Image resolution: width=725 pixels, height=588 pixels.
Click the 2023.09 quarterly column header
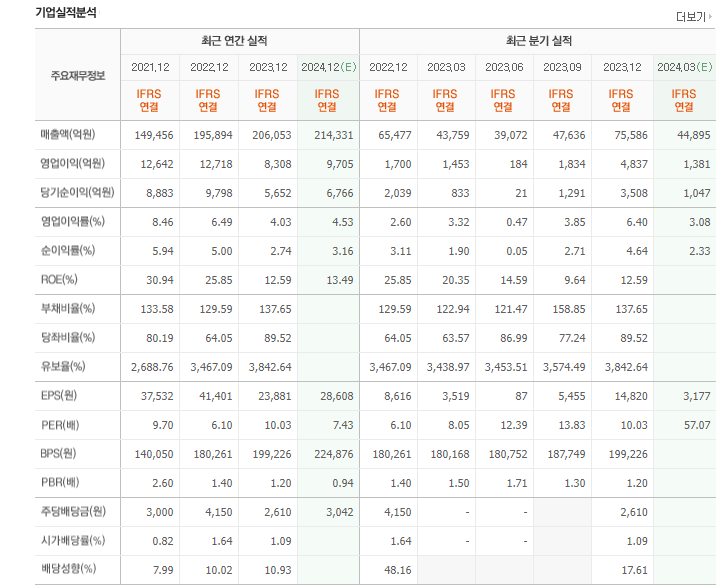click(x=562, y=67)
